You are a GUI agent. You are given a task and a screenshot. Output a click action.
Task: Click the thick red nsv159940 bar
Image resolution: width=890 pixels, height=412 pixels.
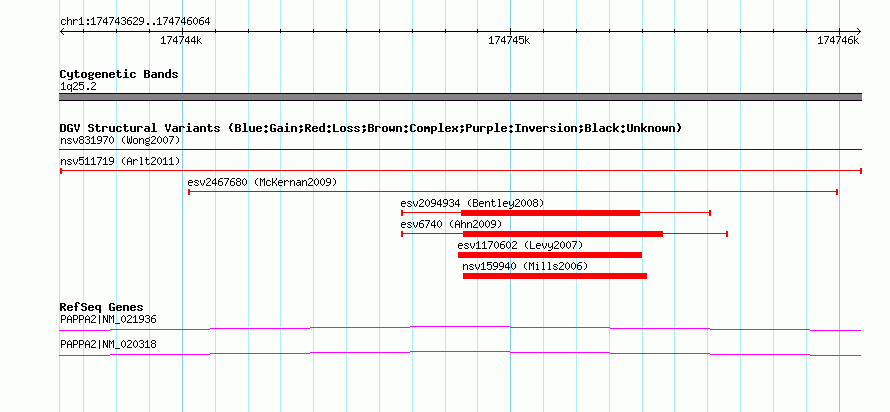[555, 276]
